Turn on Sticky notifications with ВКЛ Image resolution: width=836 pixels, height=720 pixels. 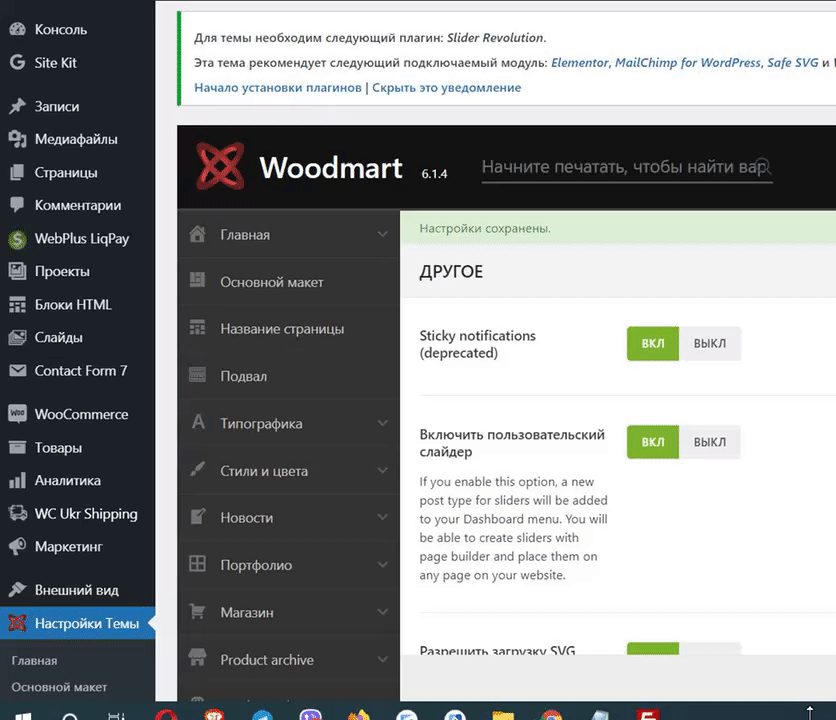(x=653, y=343)
